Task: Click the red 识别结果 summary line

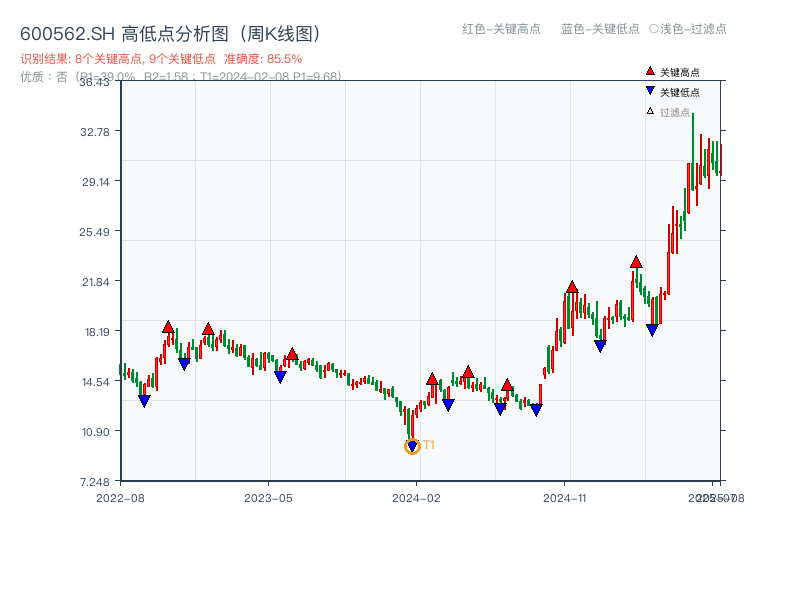Action: coord(161,59)
